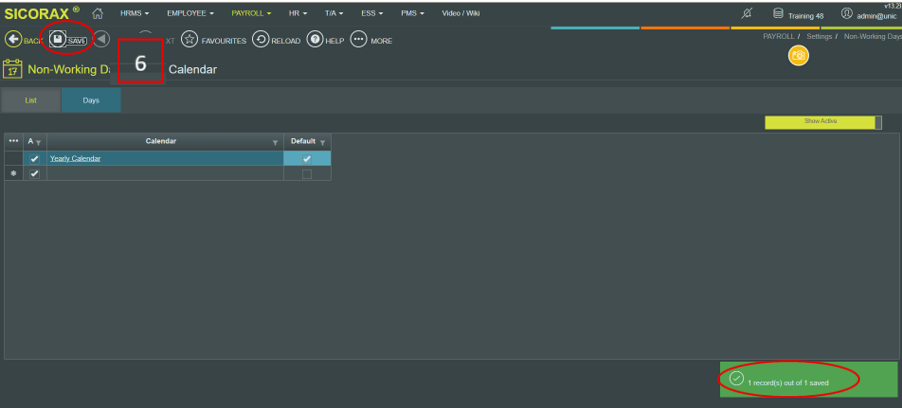Reload the page with Reload icon
Viewport: 902px width, 408px height.
click(260, 40)
